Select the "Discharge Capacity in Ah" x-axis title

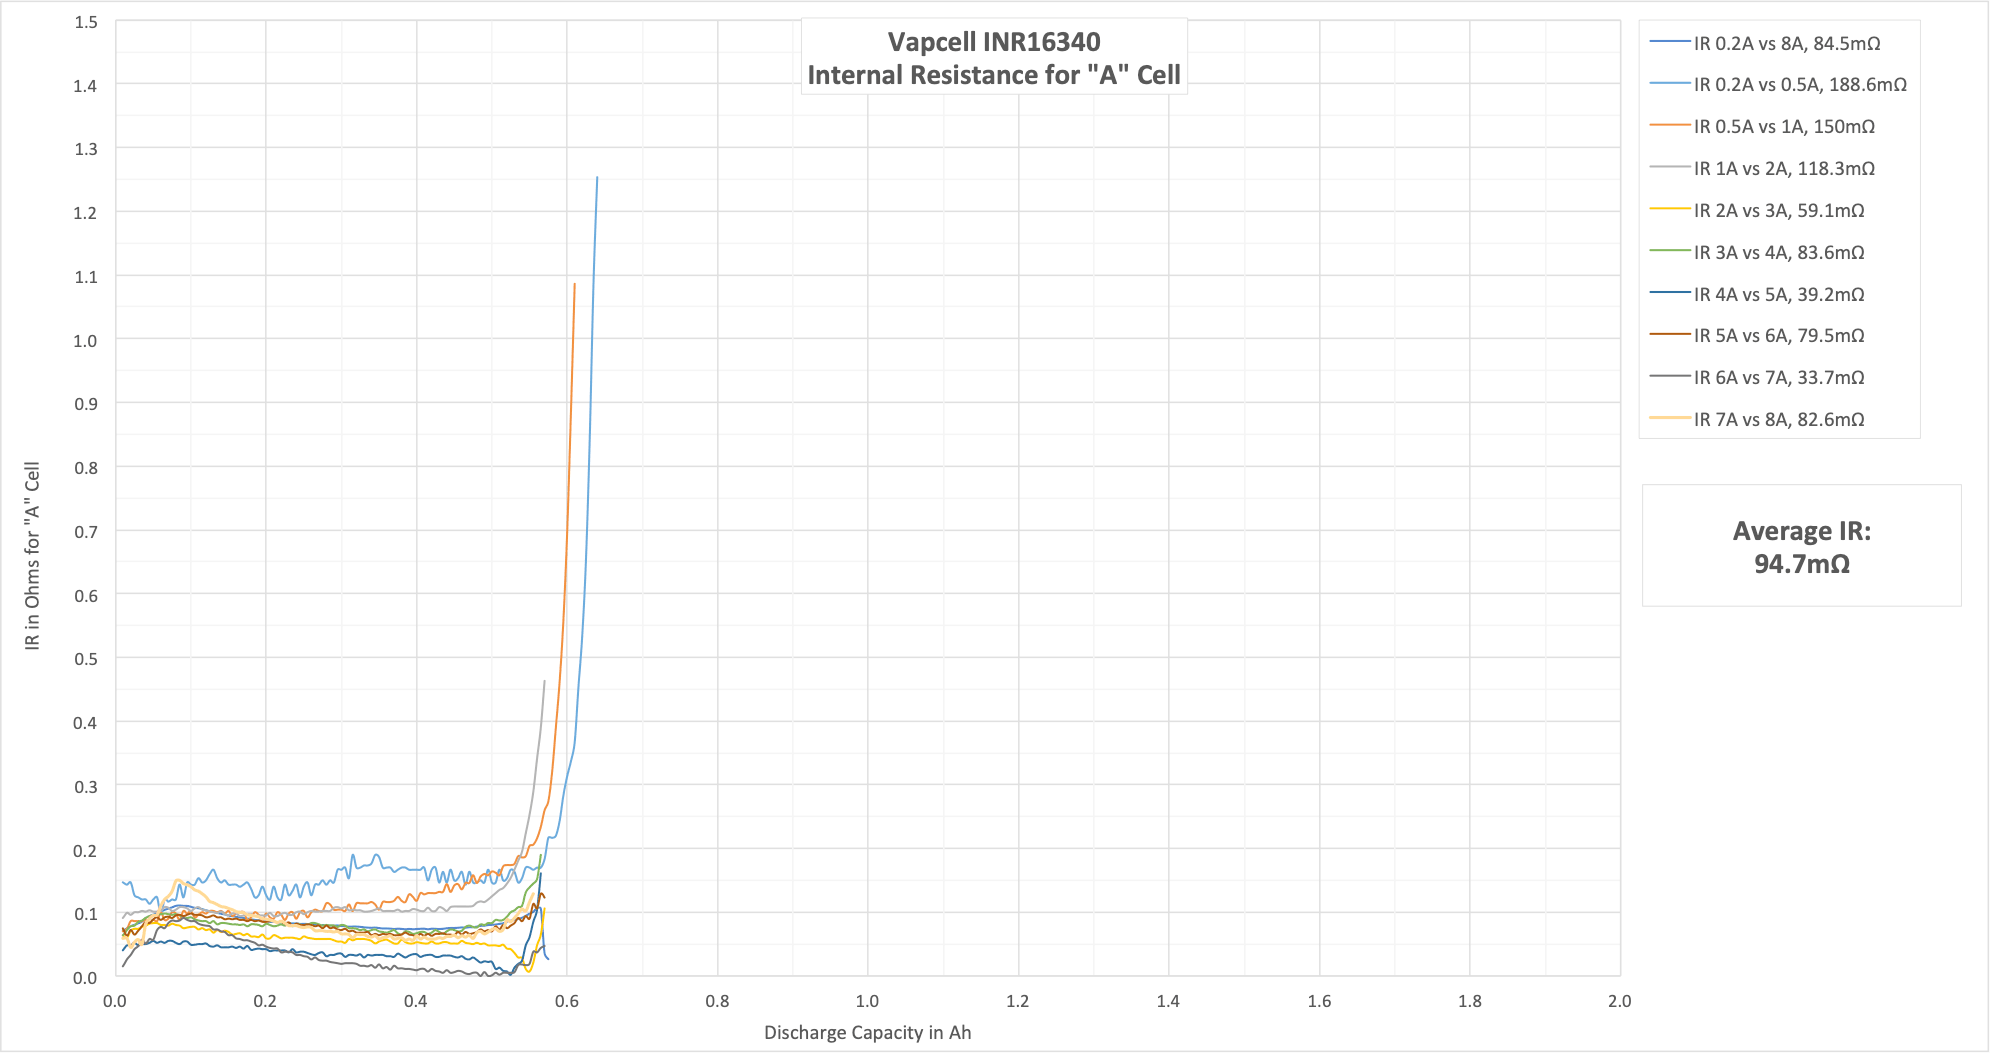867,1033
